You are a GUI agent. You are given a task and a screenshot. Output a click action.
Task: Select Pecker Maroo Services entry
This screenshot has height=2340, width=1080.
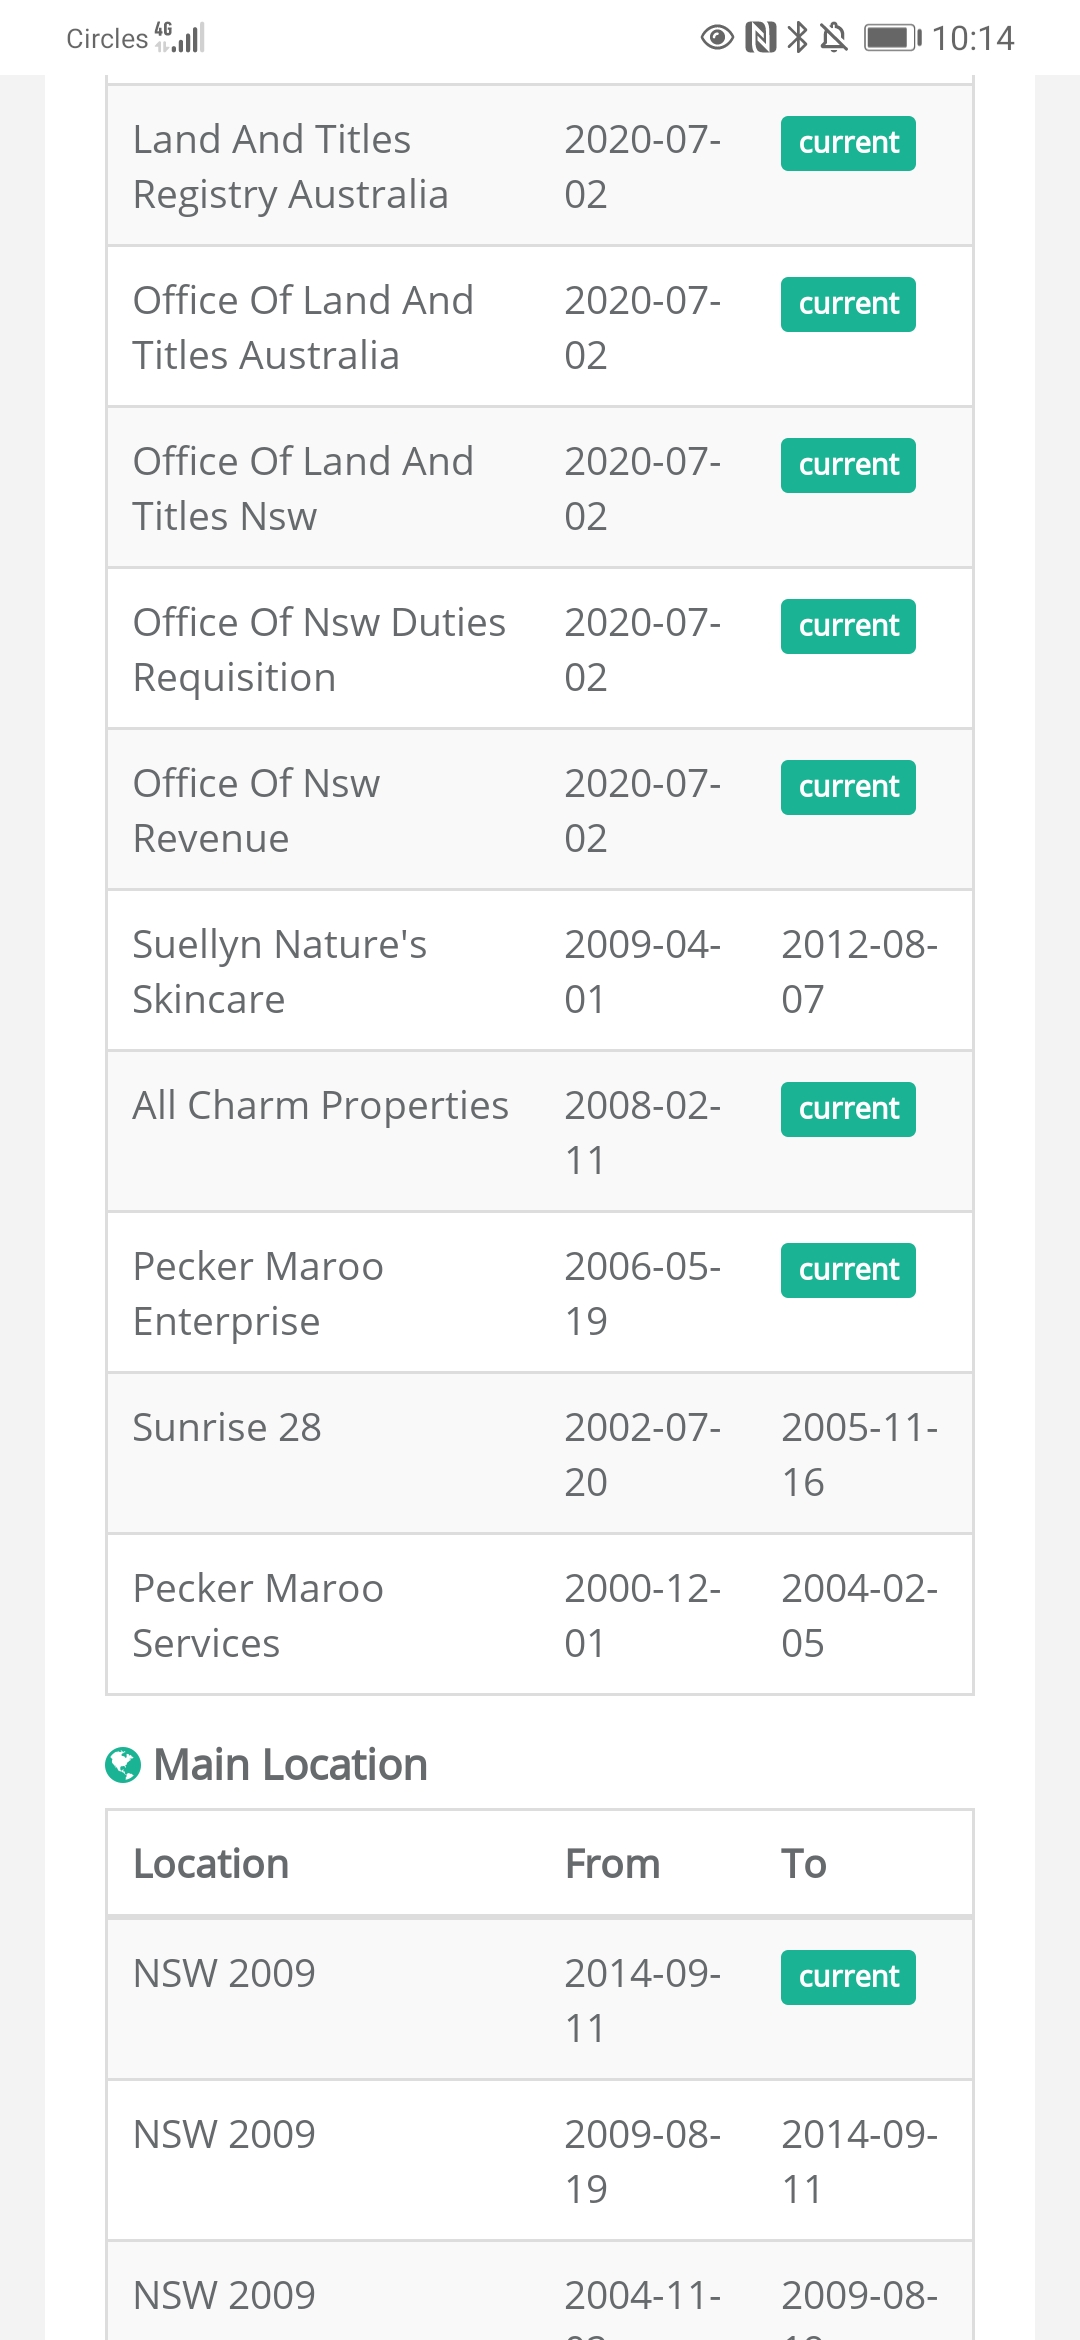tap(540, 1615)
